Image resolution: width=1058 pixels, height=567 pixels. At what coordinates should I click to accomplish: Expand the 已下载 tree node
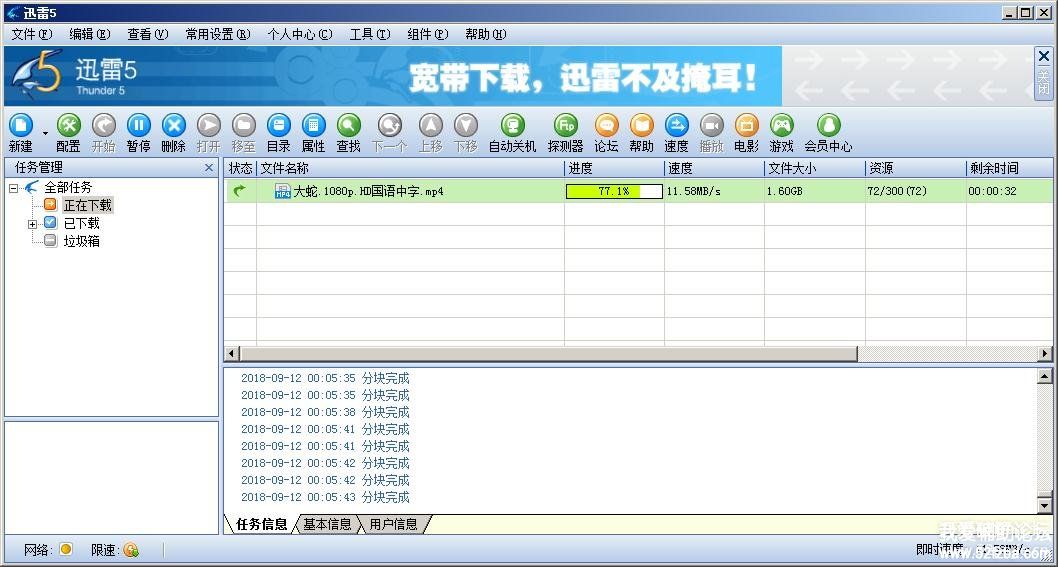[32, 224]
